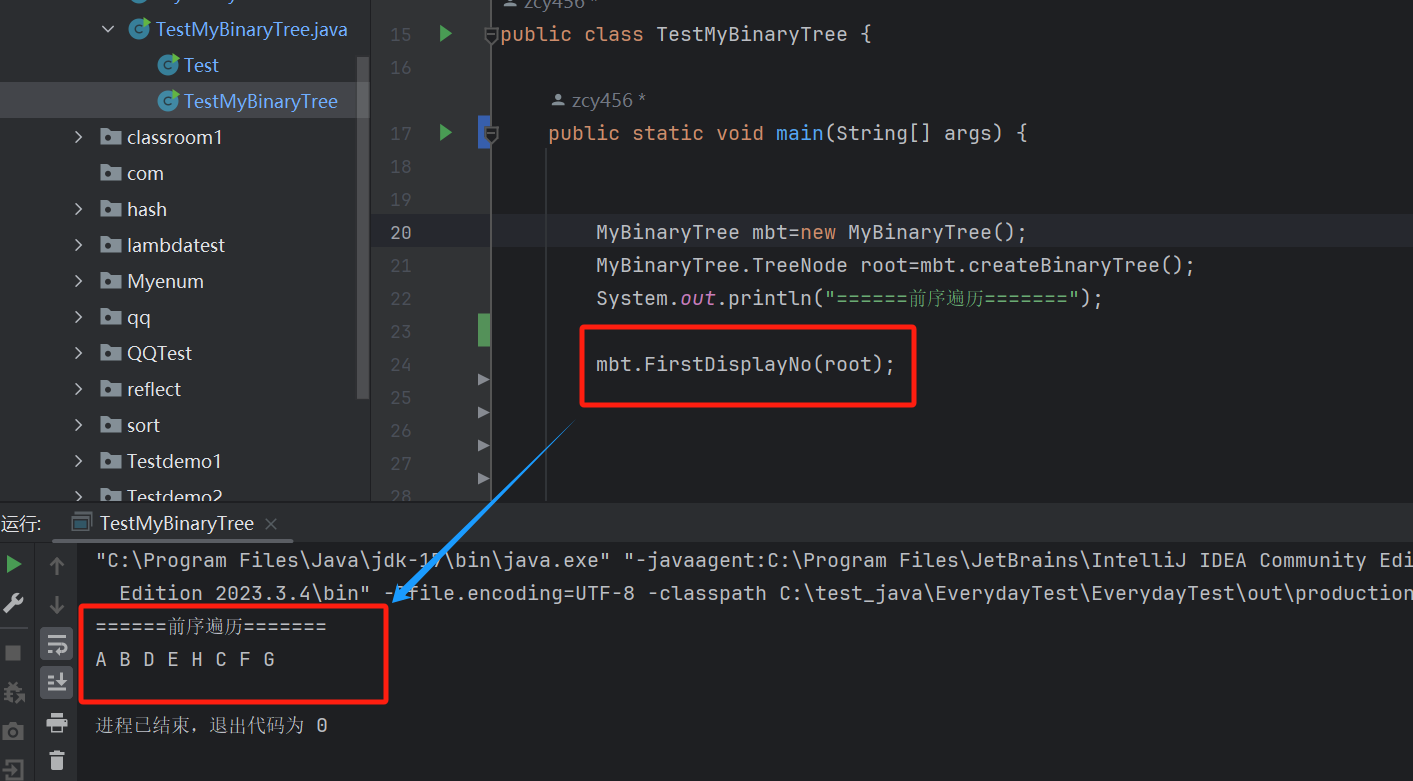Expand the classroom1 folder
The height and width of the screenshot is (781, 1413).
point(79,137)
